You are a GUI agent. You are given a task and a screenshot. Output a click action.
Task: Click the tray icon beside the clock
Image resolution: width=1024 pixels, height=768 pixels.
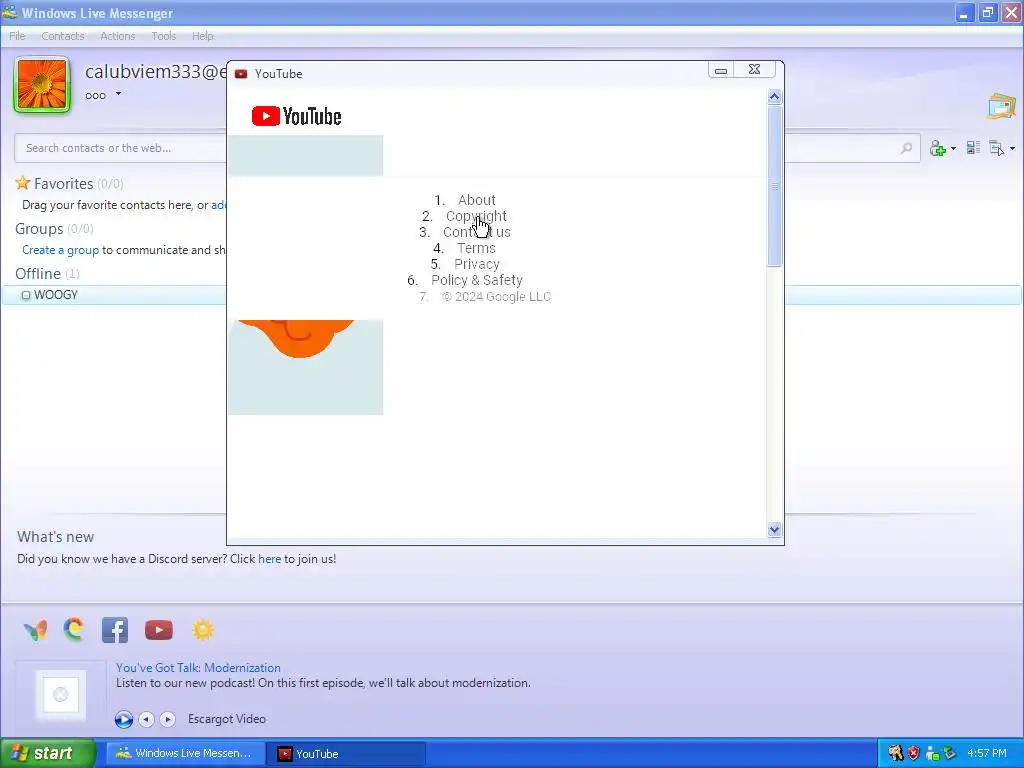click(950, 753)
